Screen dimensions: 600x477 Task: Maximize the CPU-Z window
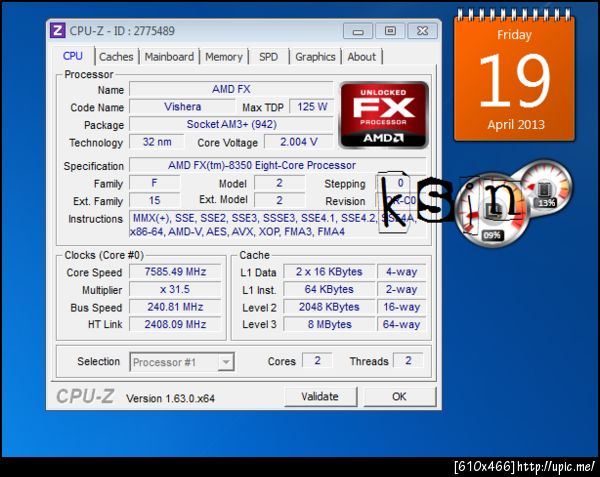[390, 31]
